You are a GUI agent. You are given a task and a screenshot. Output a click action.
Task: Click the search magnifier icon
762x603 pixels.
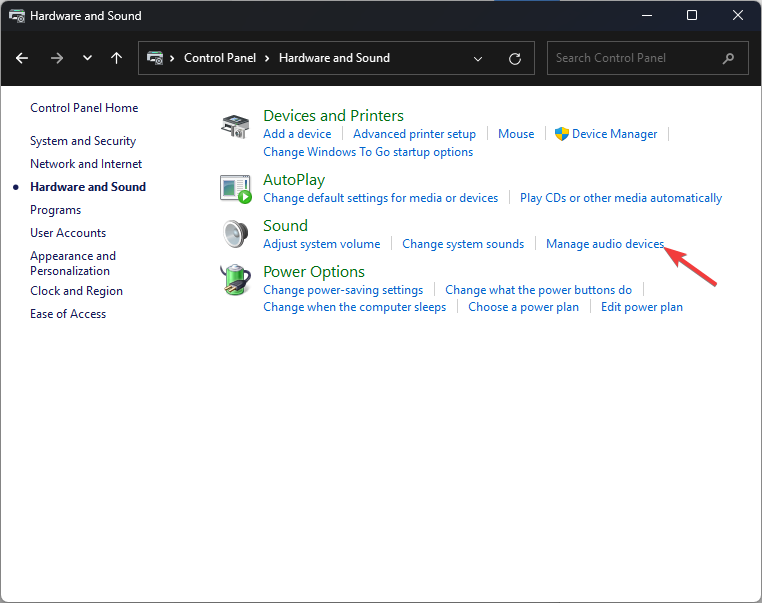(x=730, y=58)
